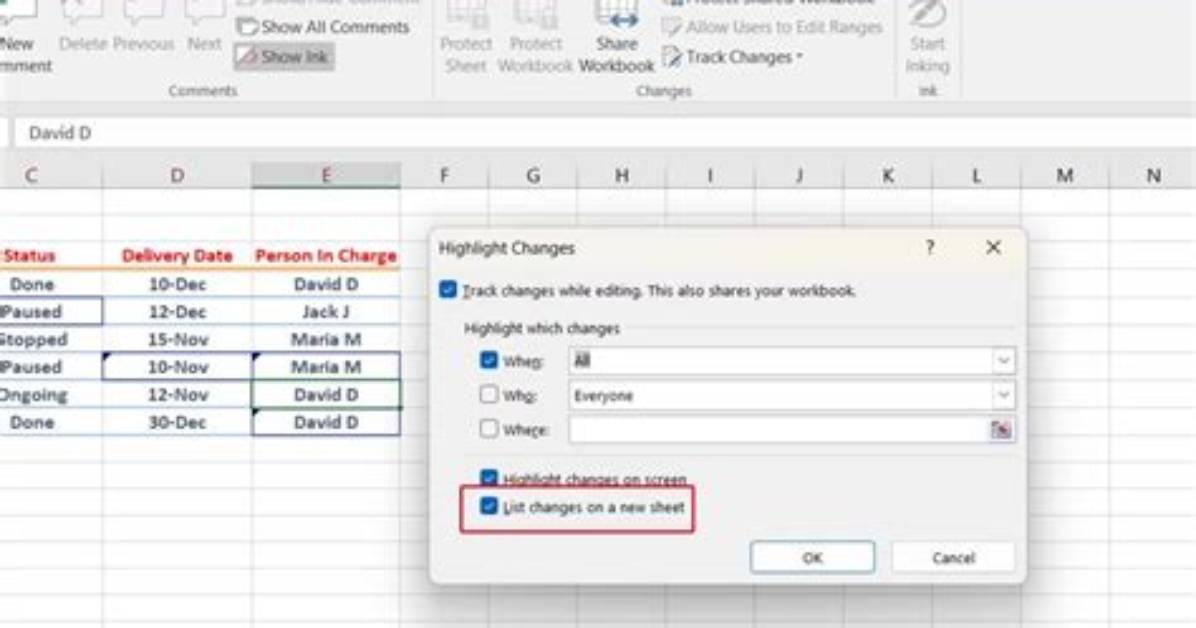Select column N header

click(x=1153, y=176)
